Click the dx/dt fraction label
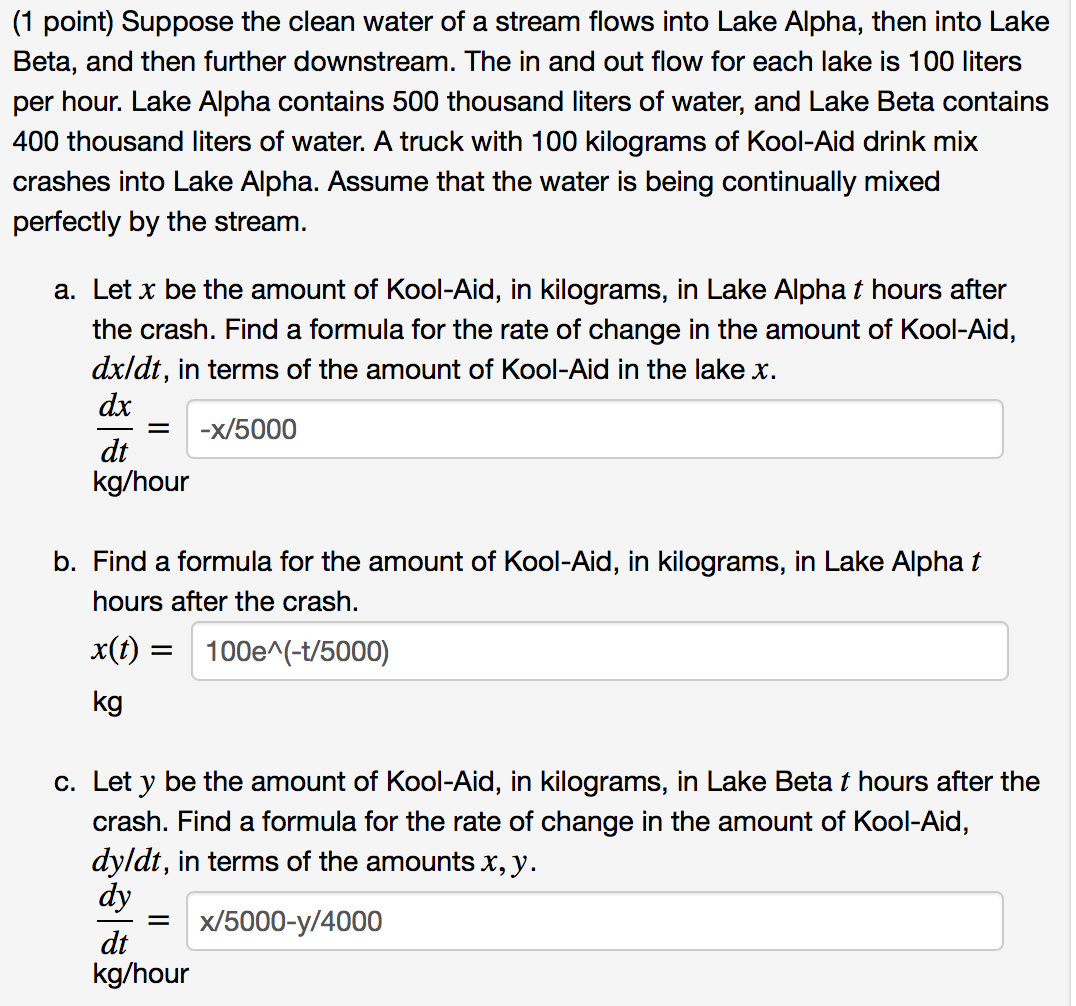 point(114,428)
